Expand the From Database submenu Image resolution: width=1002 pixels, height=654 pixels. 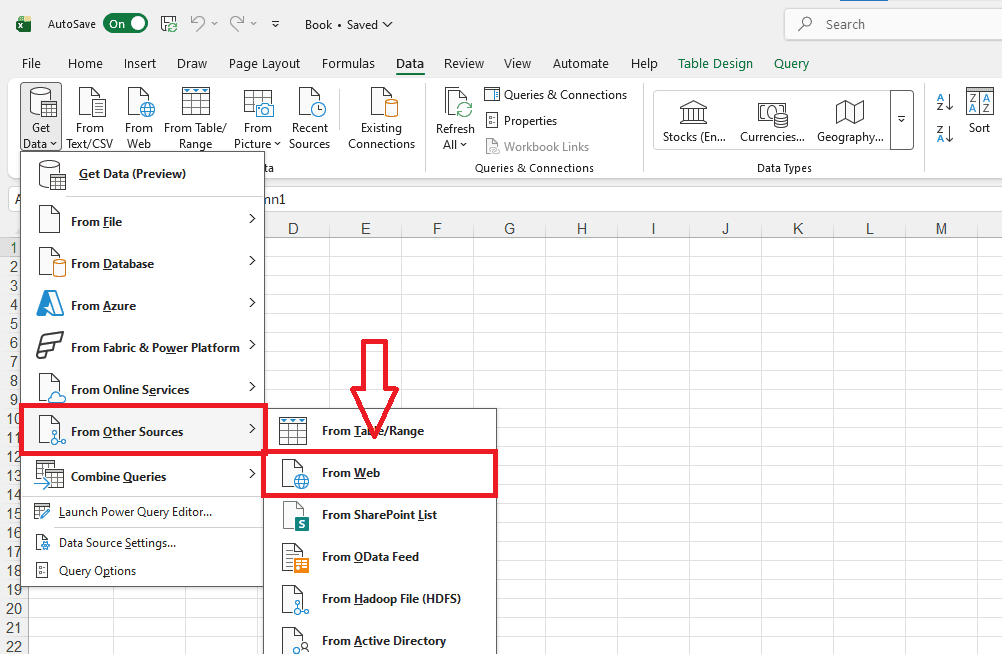click(x=143, y=263)
